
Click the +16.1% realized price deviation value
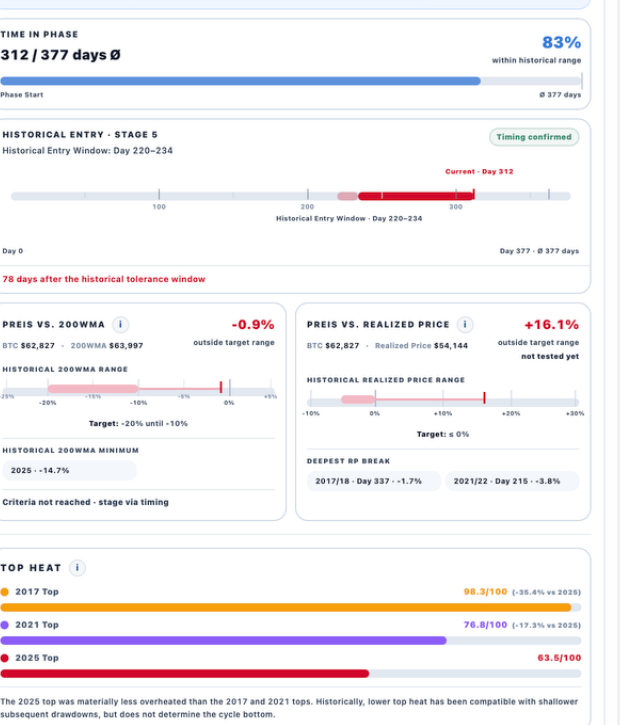(x=551, y=325)
